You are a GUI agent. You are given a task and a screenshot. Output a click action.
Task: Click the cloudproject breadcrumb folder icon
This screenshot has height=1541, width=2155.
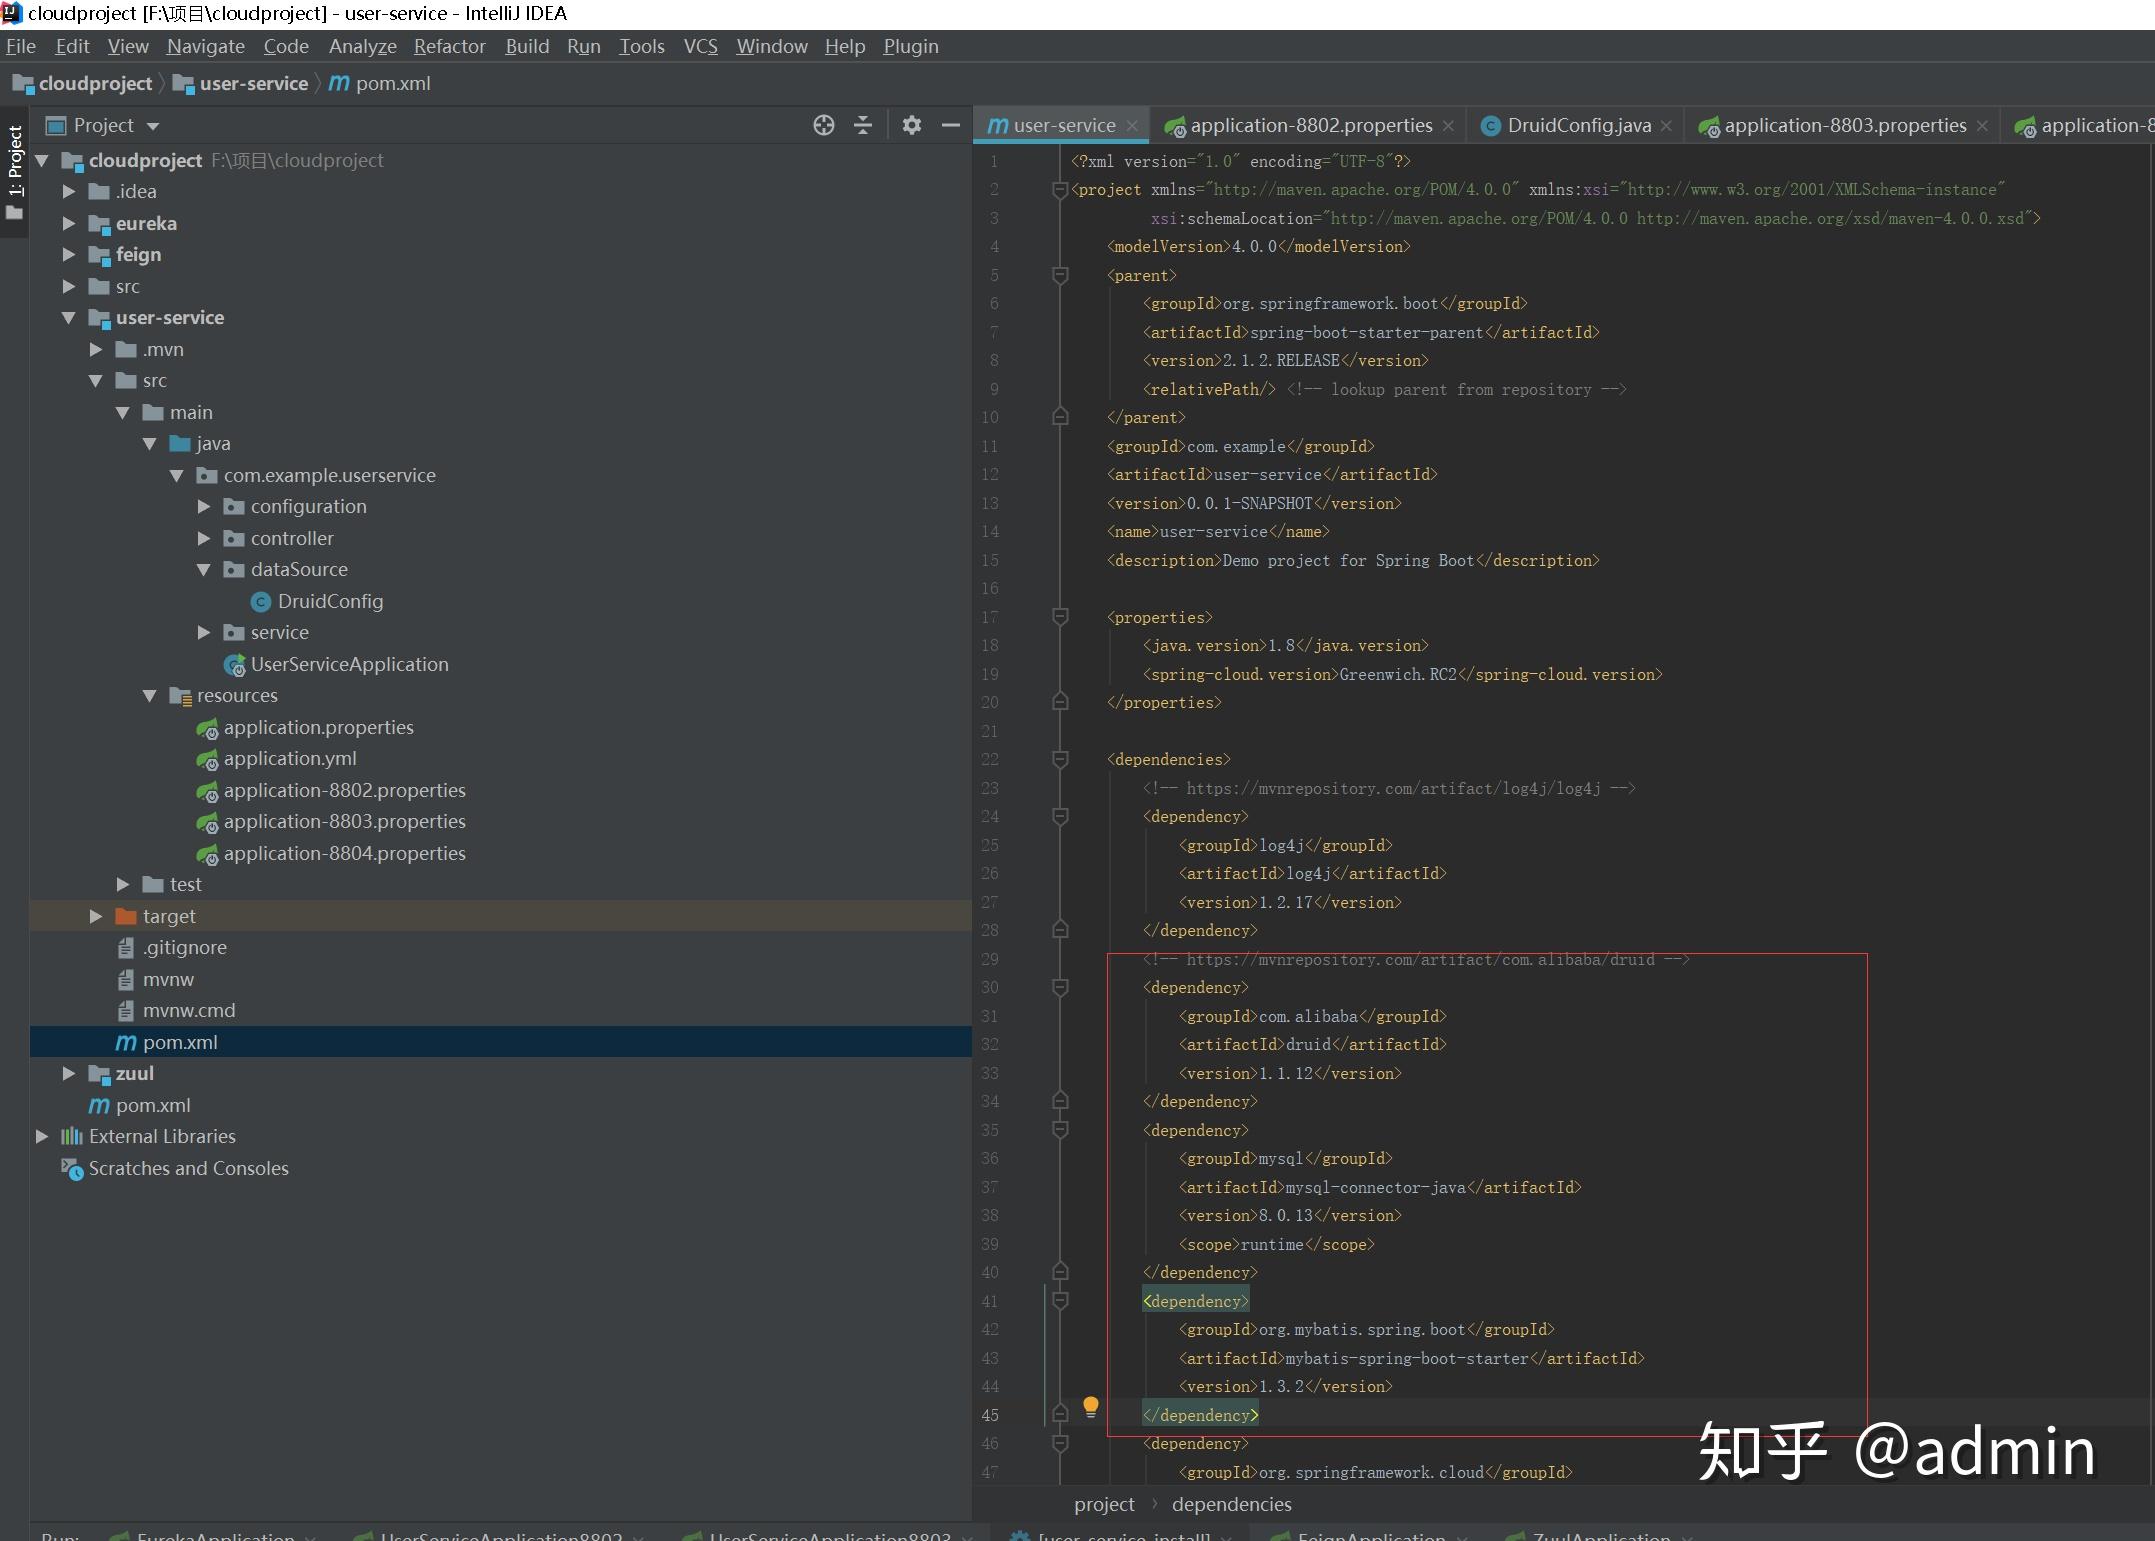tap(23, 84)
